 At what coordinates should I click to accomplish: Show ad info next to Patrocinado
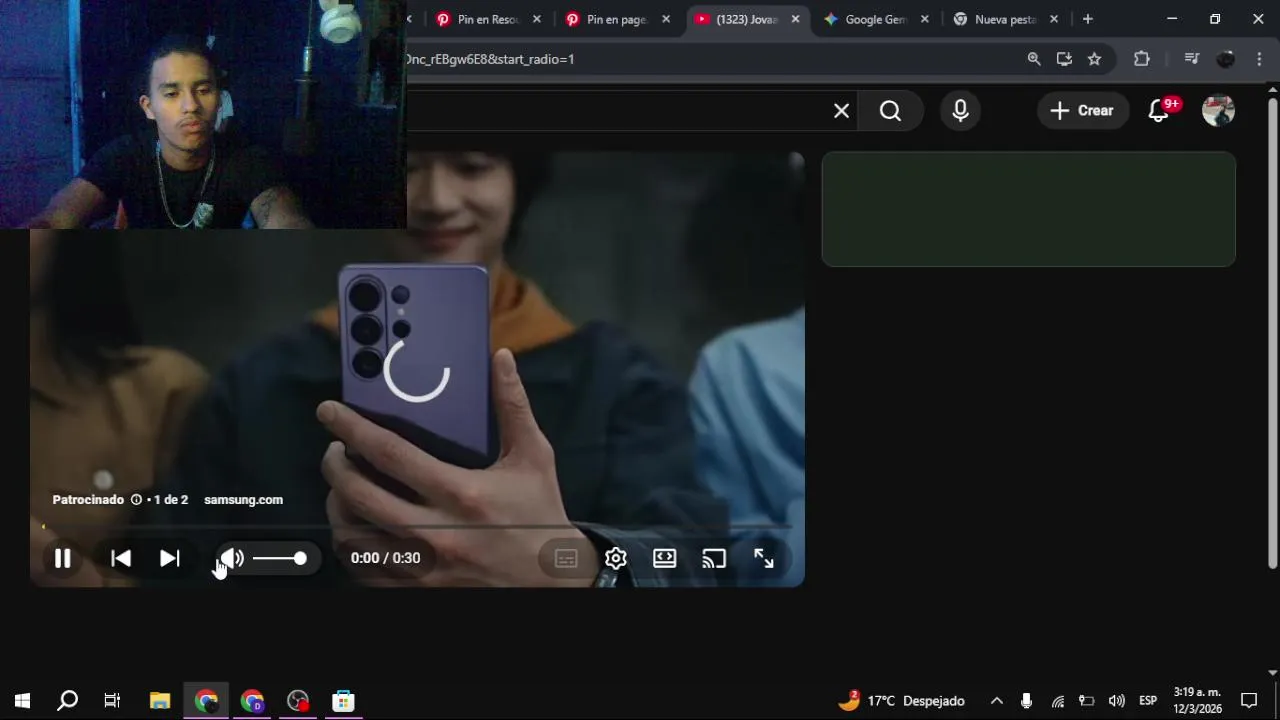click(136, 500)
